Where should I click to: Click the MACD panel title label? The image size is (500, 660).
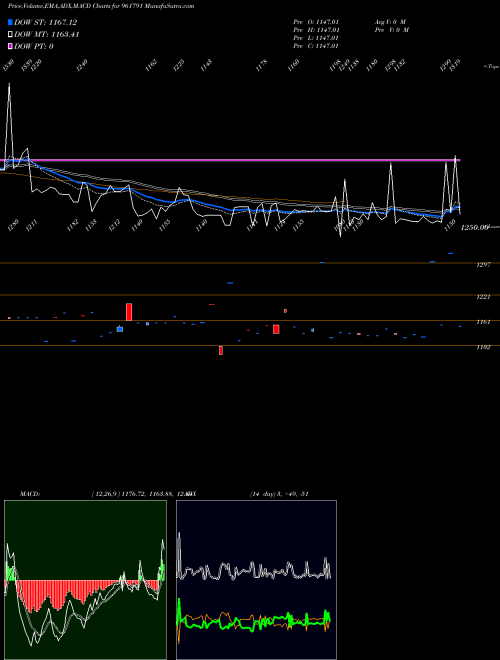click(30, 494)
